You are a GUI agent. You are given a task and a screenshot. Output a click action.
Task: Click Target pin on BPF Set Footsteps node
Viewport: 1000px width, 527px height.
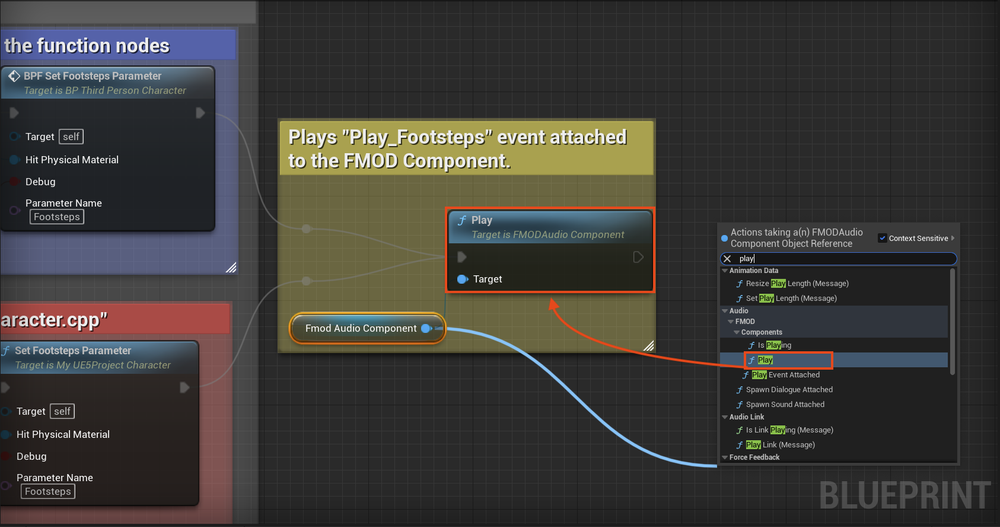[x=15, y=137]
